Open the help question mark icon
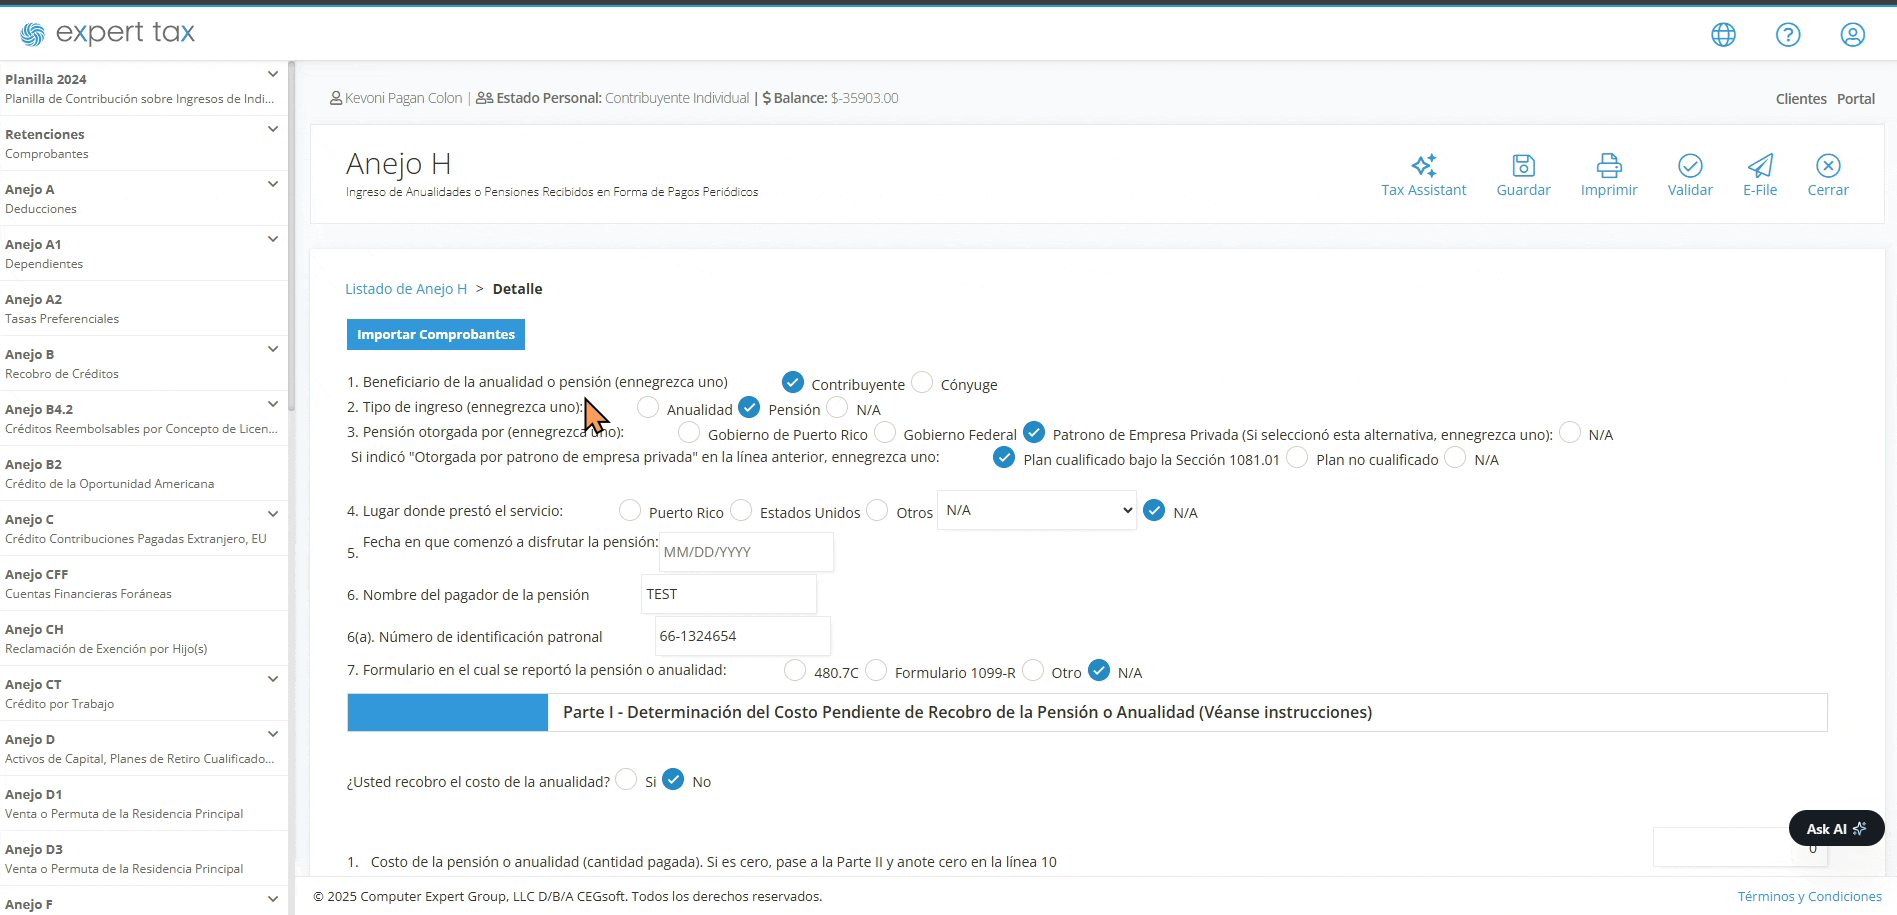The height and width of the screenshot is (915, 1897). click(x=1788, y=35)
